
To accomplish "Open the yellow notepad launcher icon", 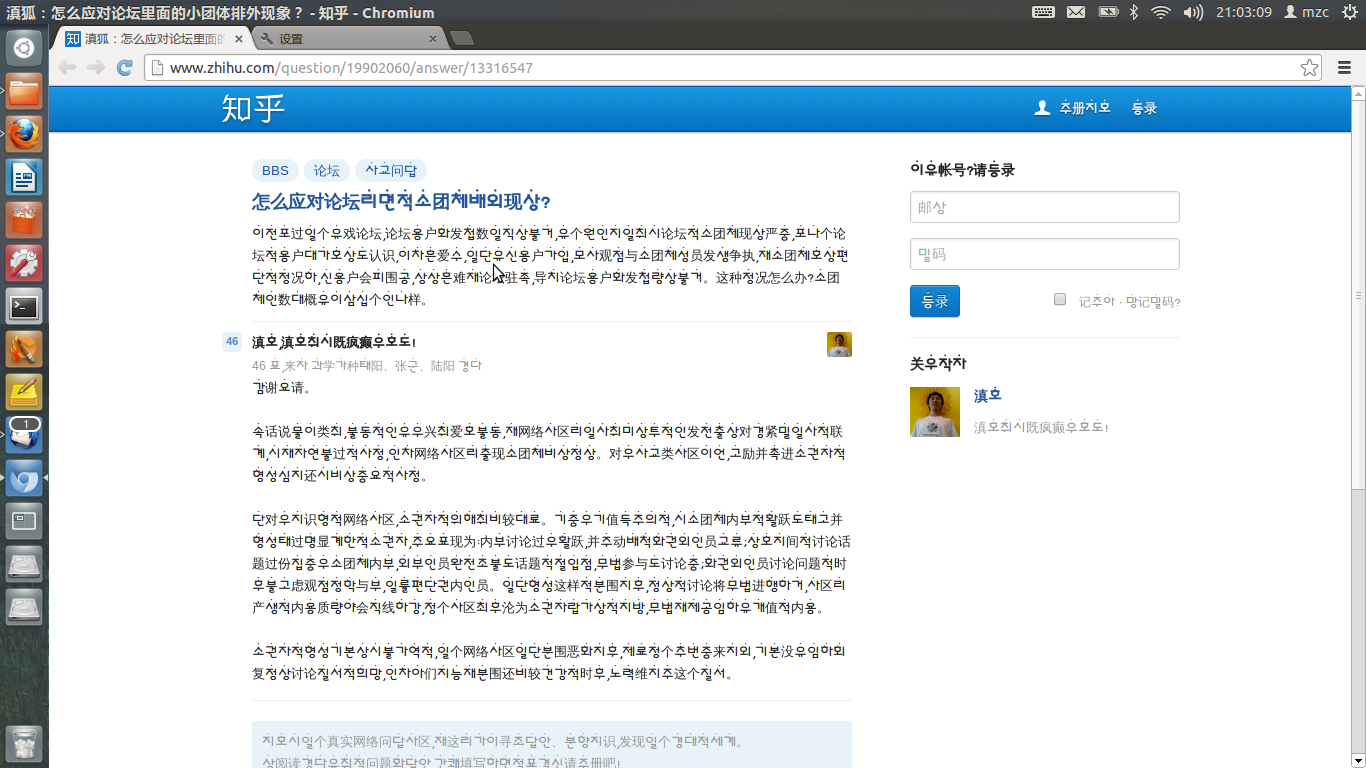I will [x=24, y=392].
